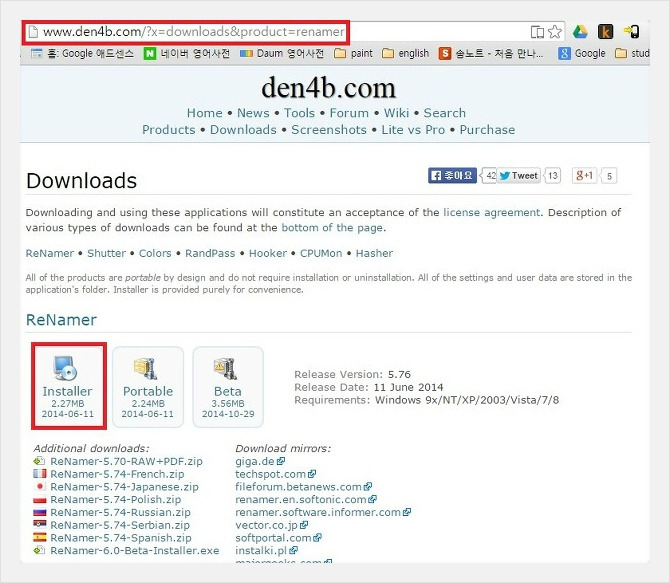Click the French flag icon

40,474
